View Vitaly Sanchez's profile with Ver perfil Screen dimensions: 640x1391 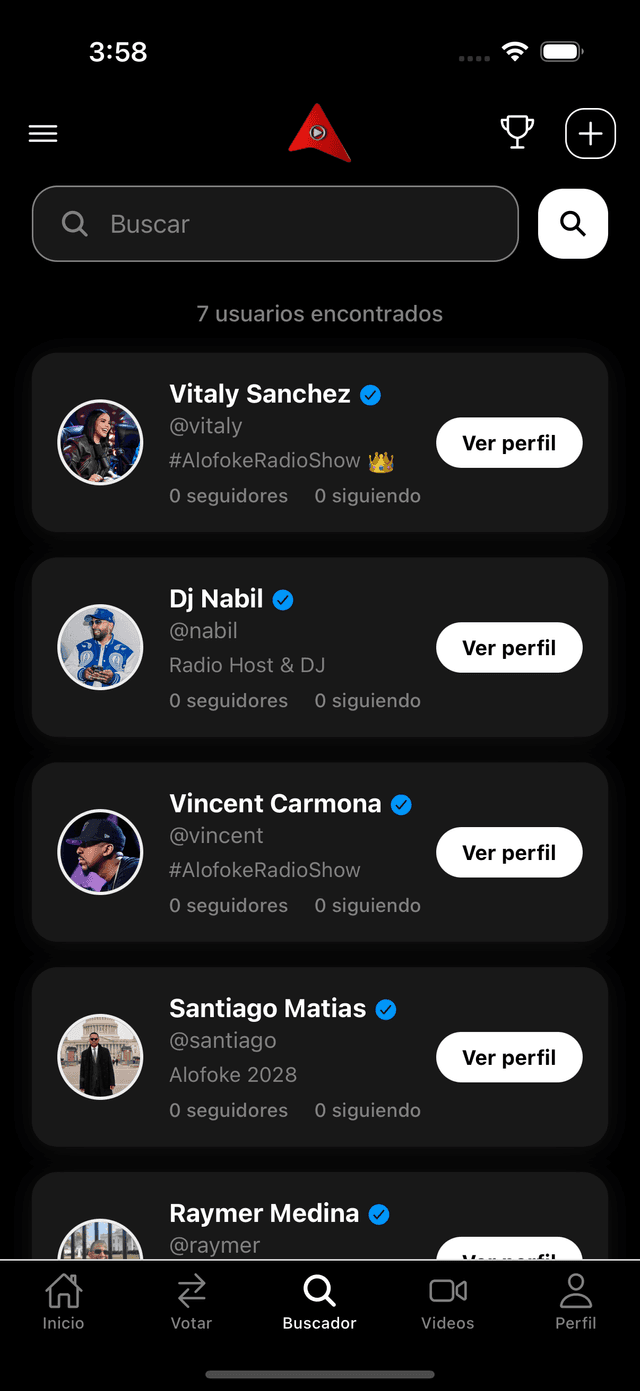tap(509, 443)
